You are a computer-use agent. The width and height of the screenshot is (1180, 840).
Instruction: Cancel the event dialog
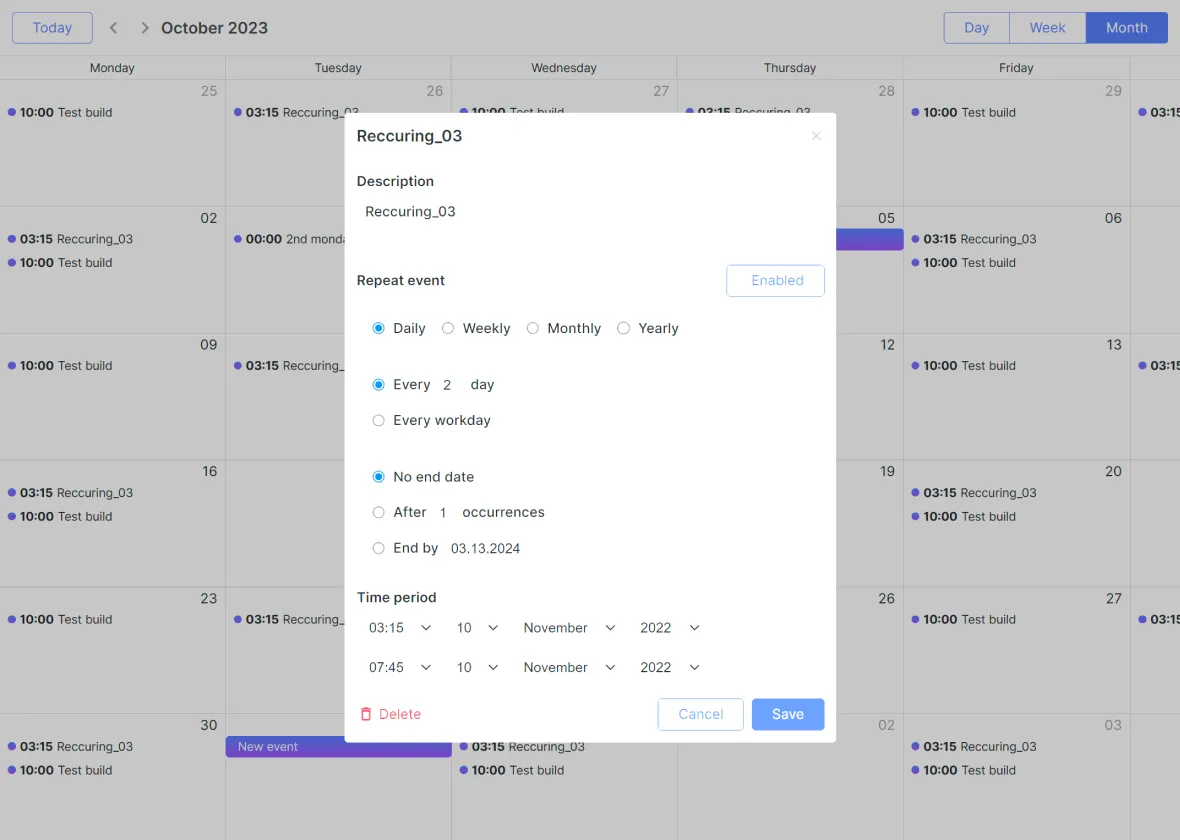point(701,714)
